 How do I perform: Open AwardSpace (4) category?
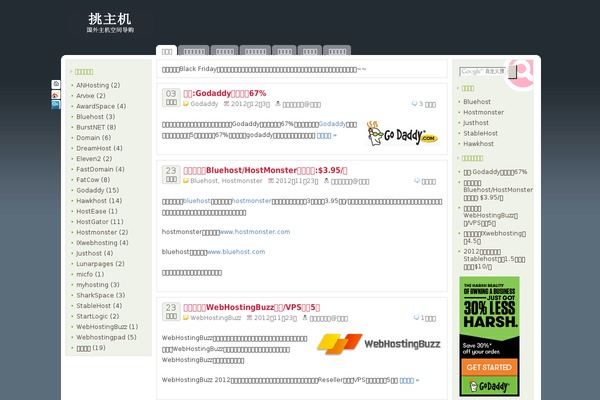tap(101, 106)
